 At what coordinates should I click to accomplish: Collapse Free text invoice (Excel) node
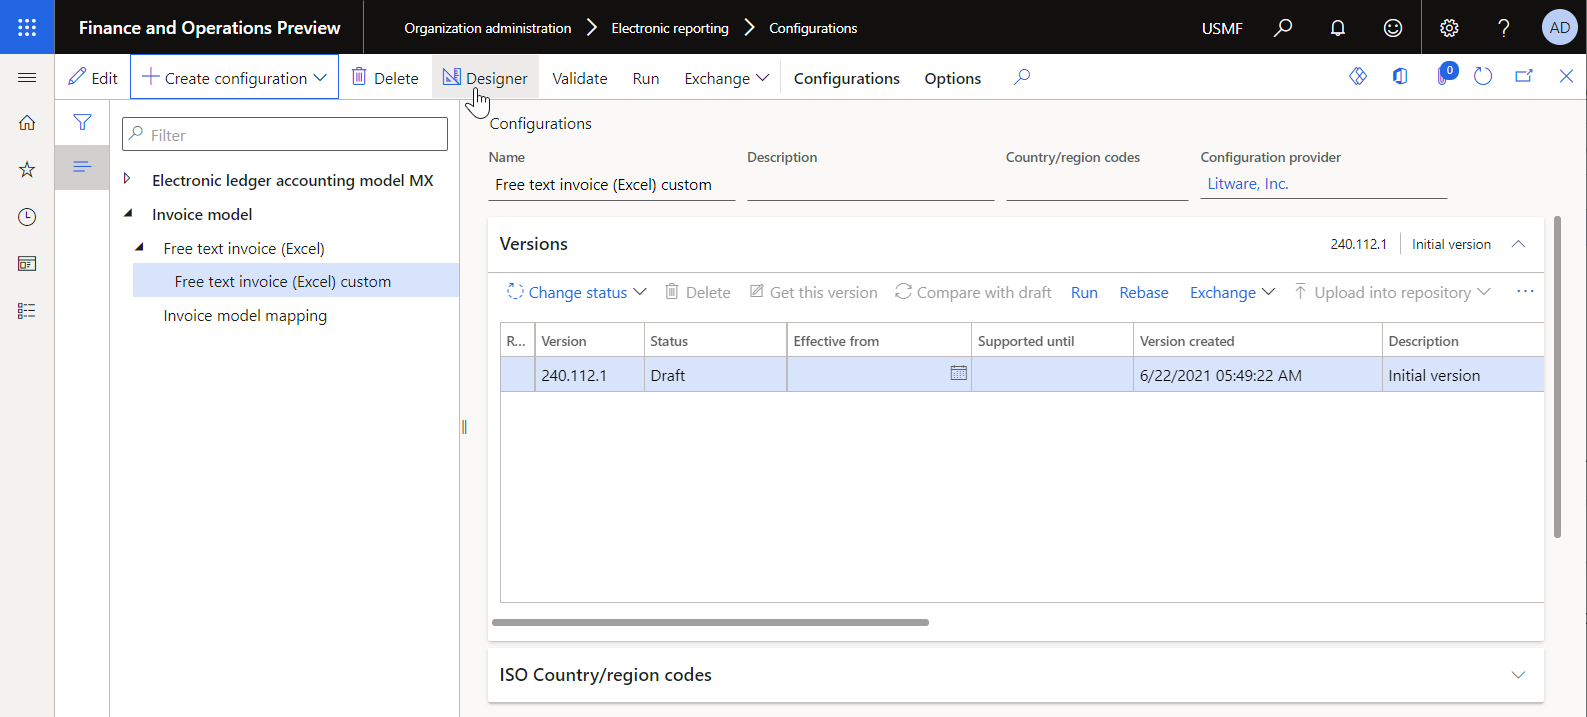139,247
